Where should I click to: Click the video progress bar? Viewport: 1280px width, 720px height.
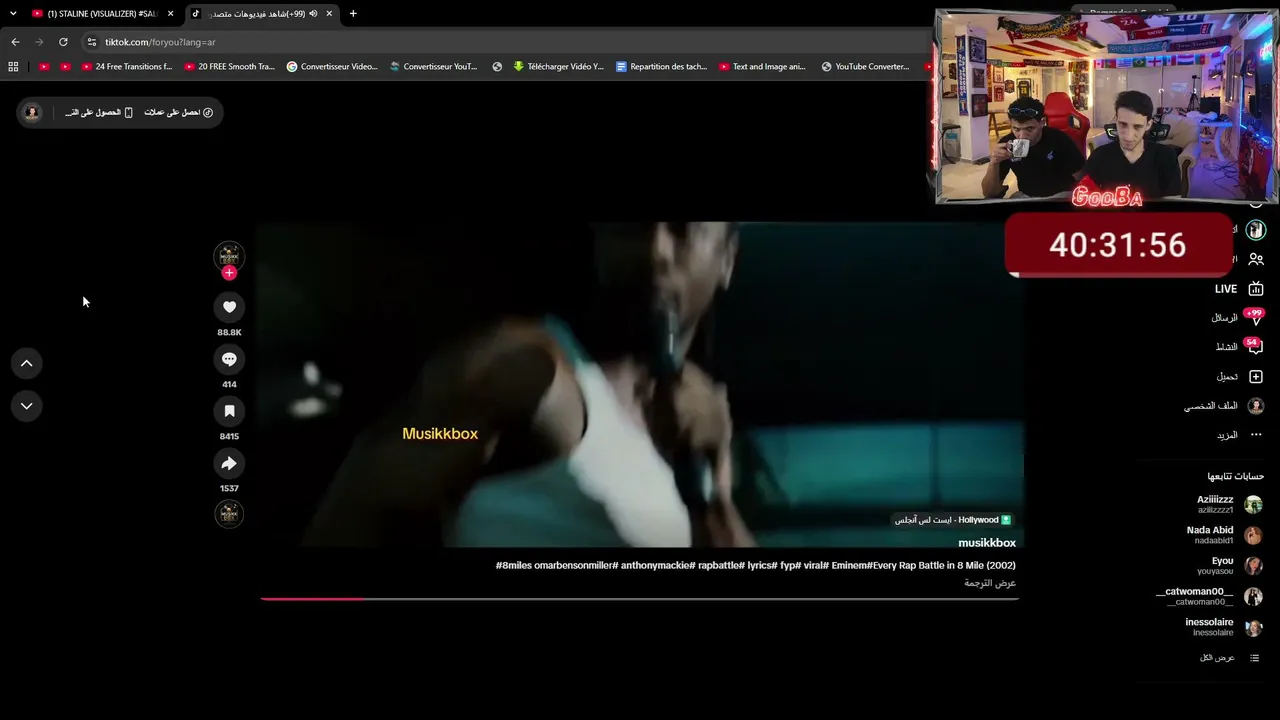click(x=640, y=599)
